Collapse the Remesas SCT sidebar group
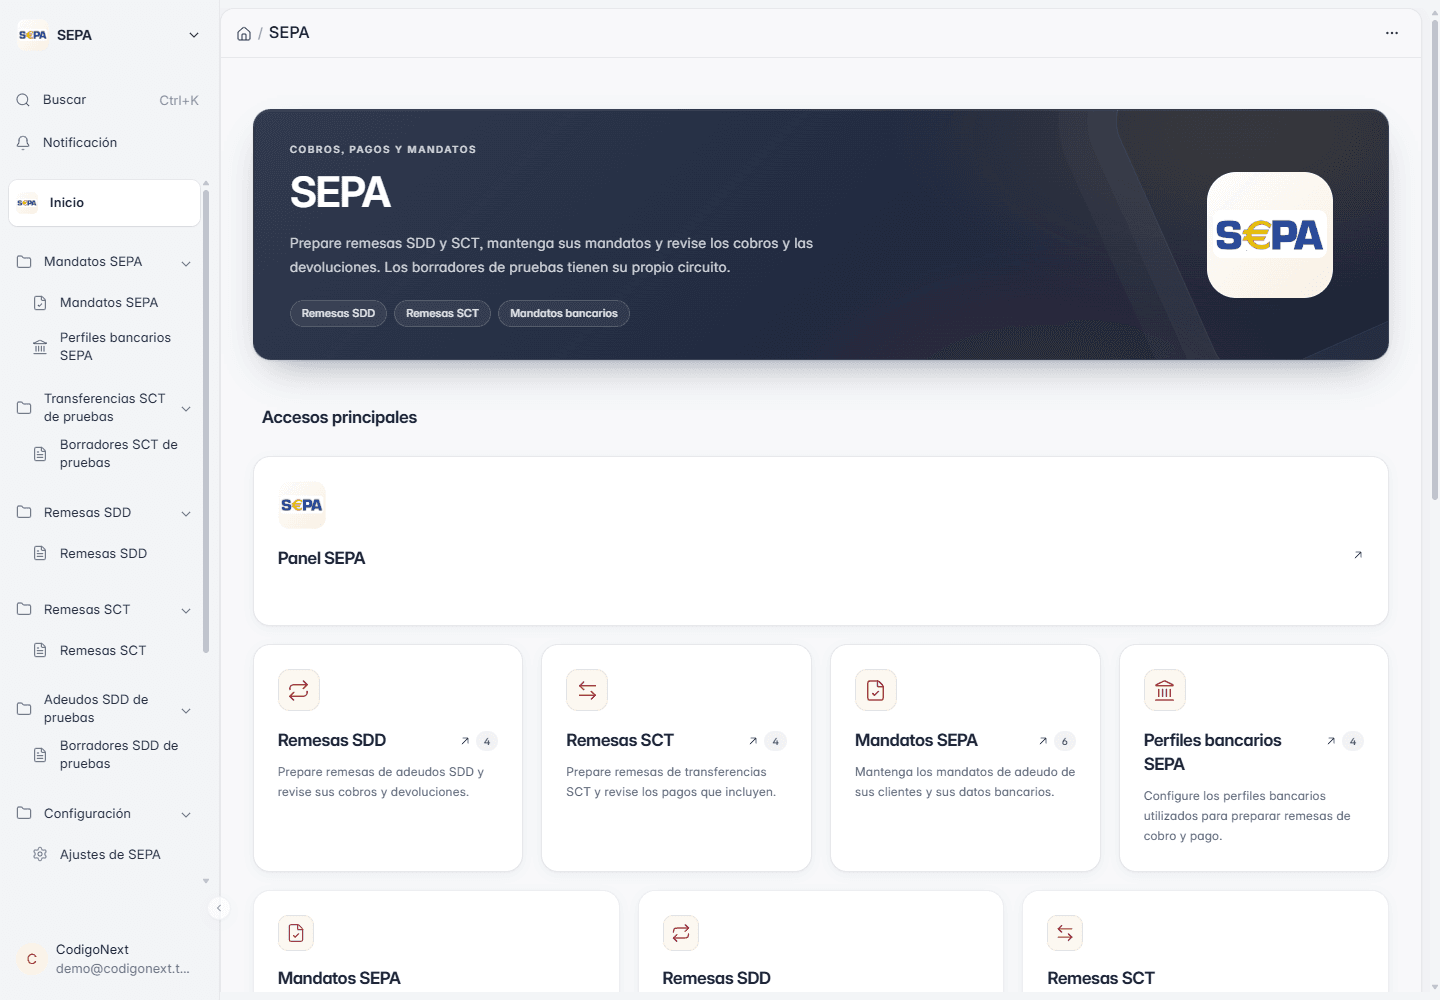Viewport: 1440px width, 1000px height. [x=186, y=611]
